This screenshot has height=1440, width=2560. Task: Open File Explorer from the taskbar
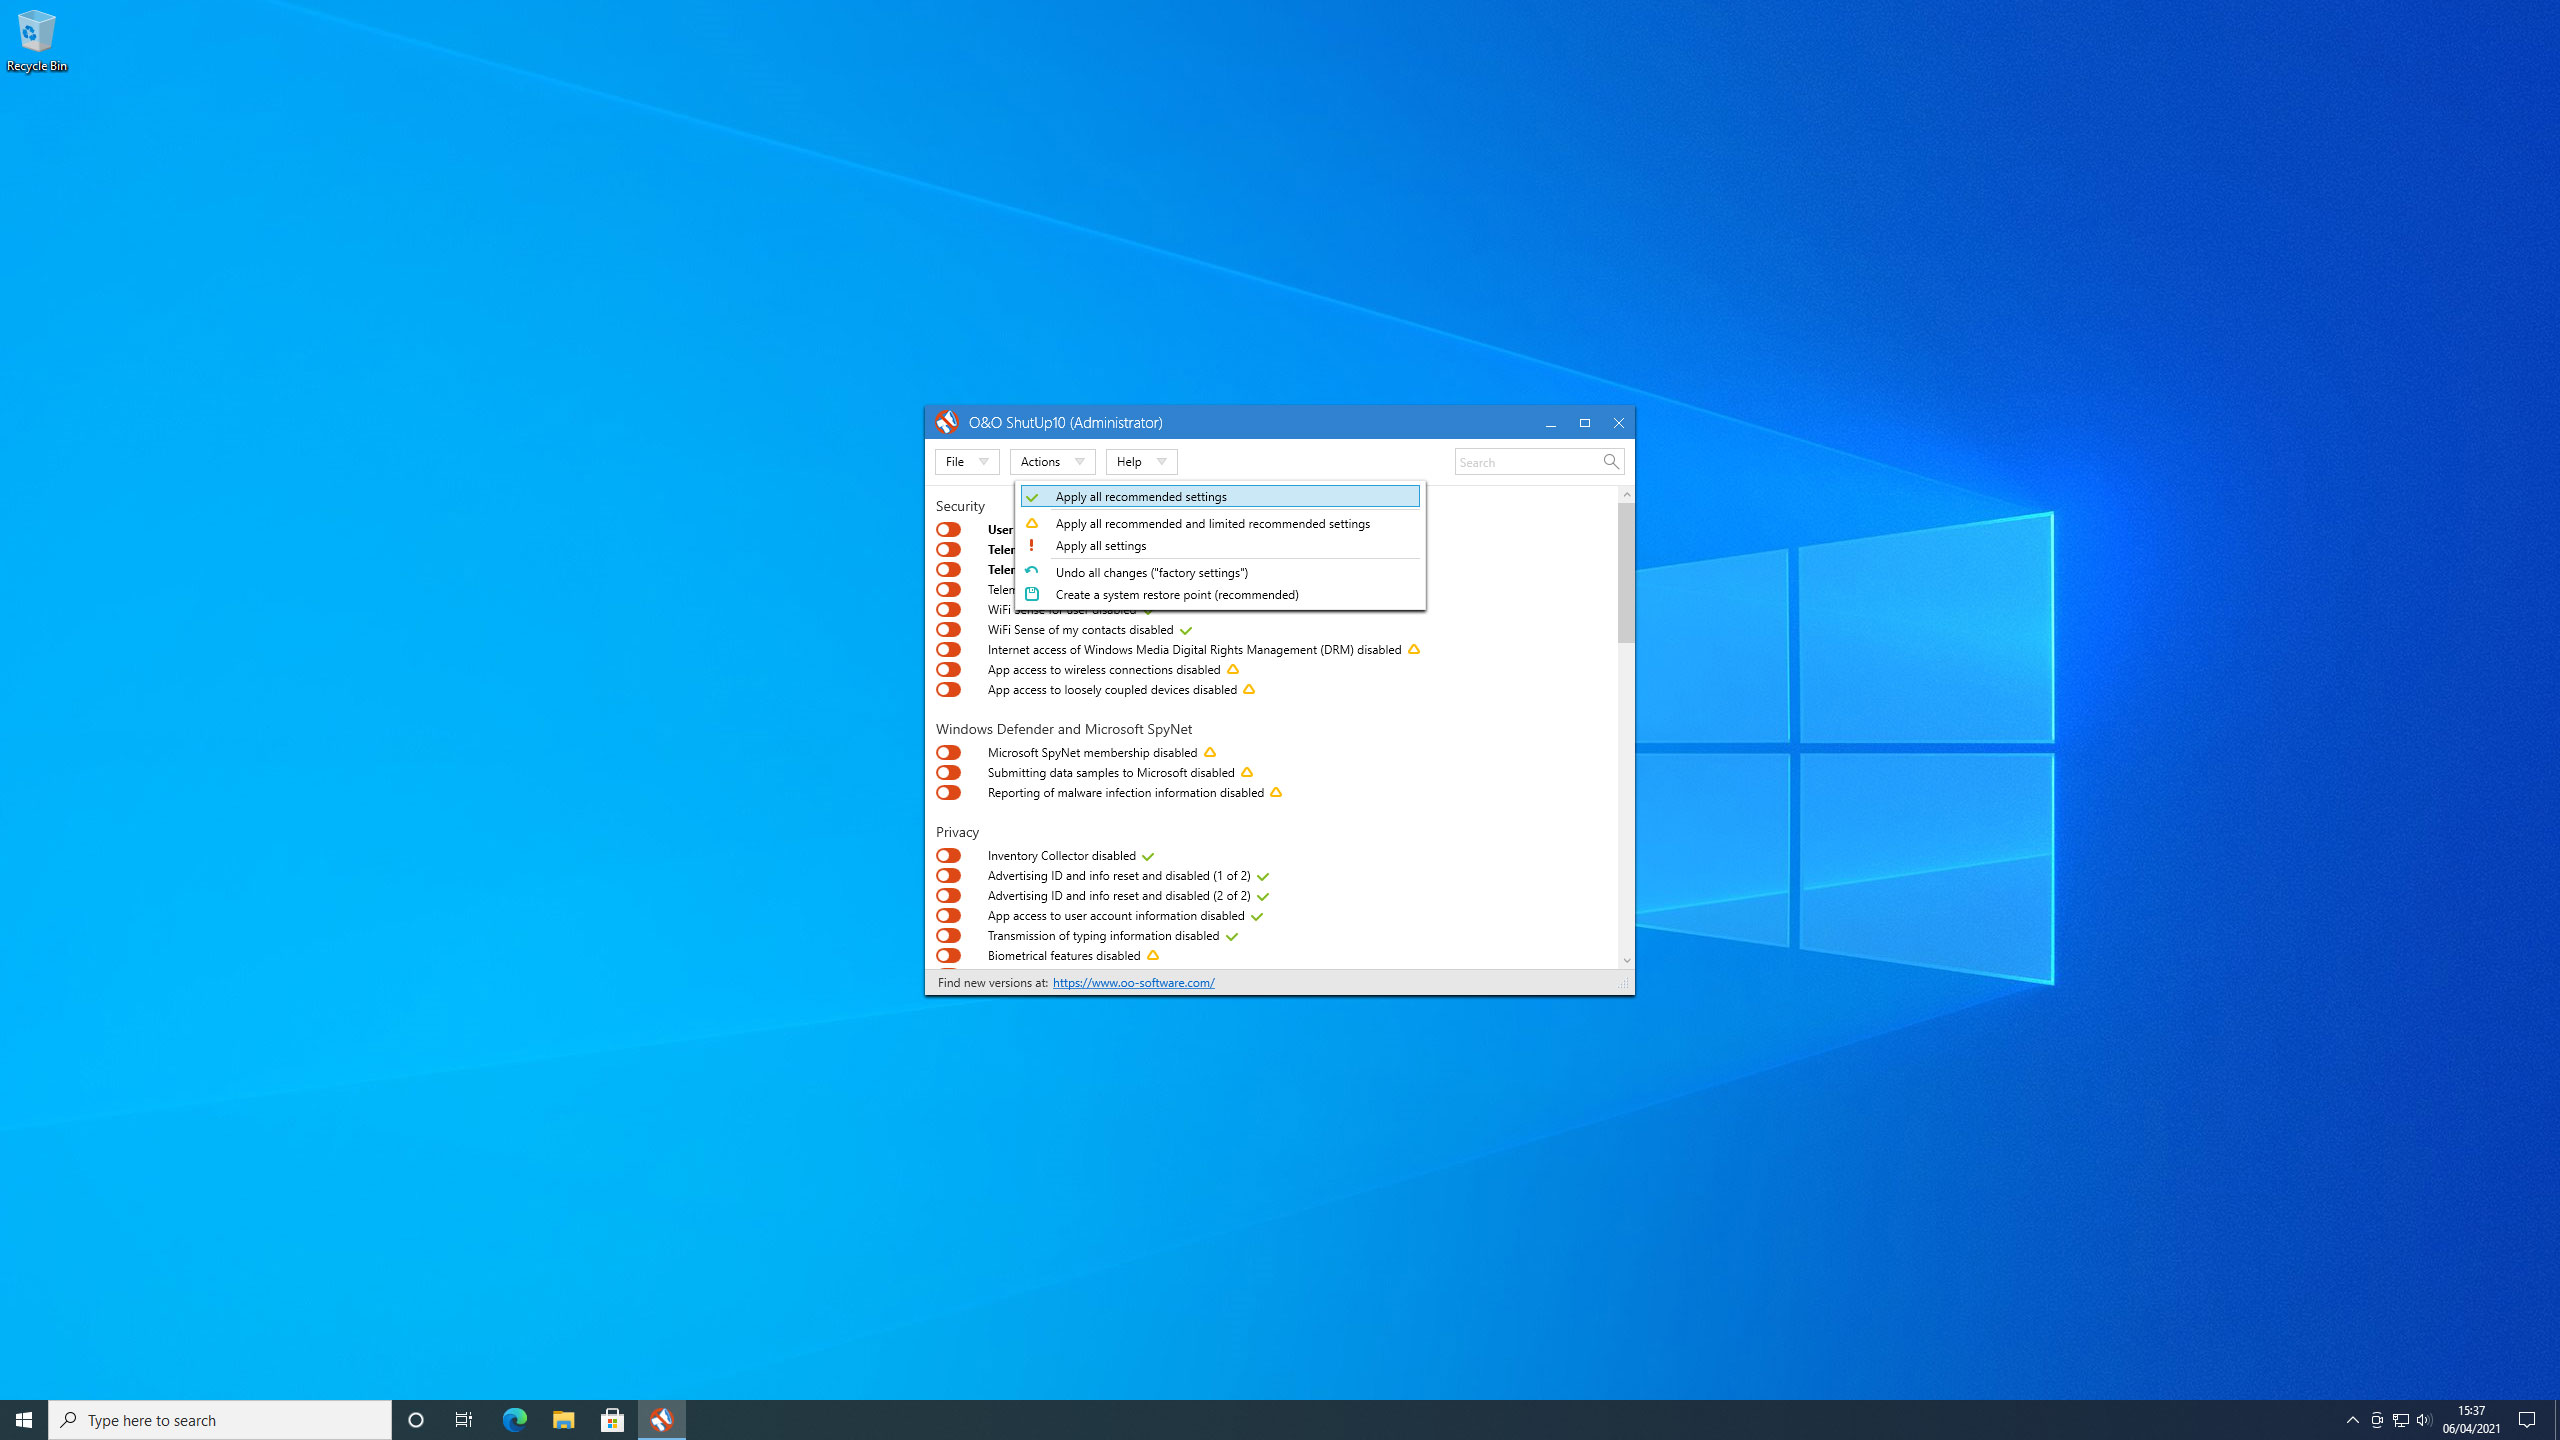(x=563, y=1420)
